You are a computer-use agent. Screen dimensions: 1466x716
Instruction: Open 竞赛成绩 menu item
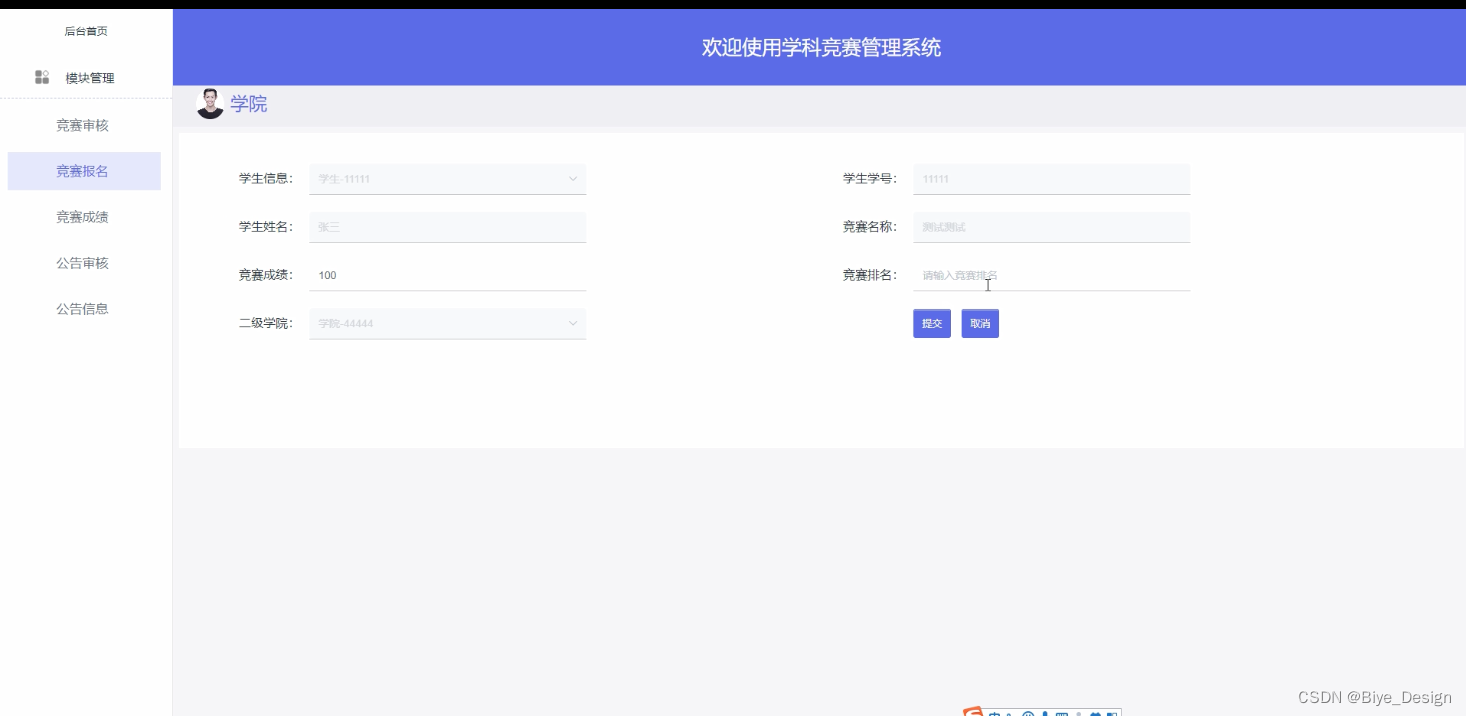pyautogui.click(x=84, y=217)
